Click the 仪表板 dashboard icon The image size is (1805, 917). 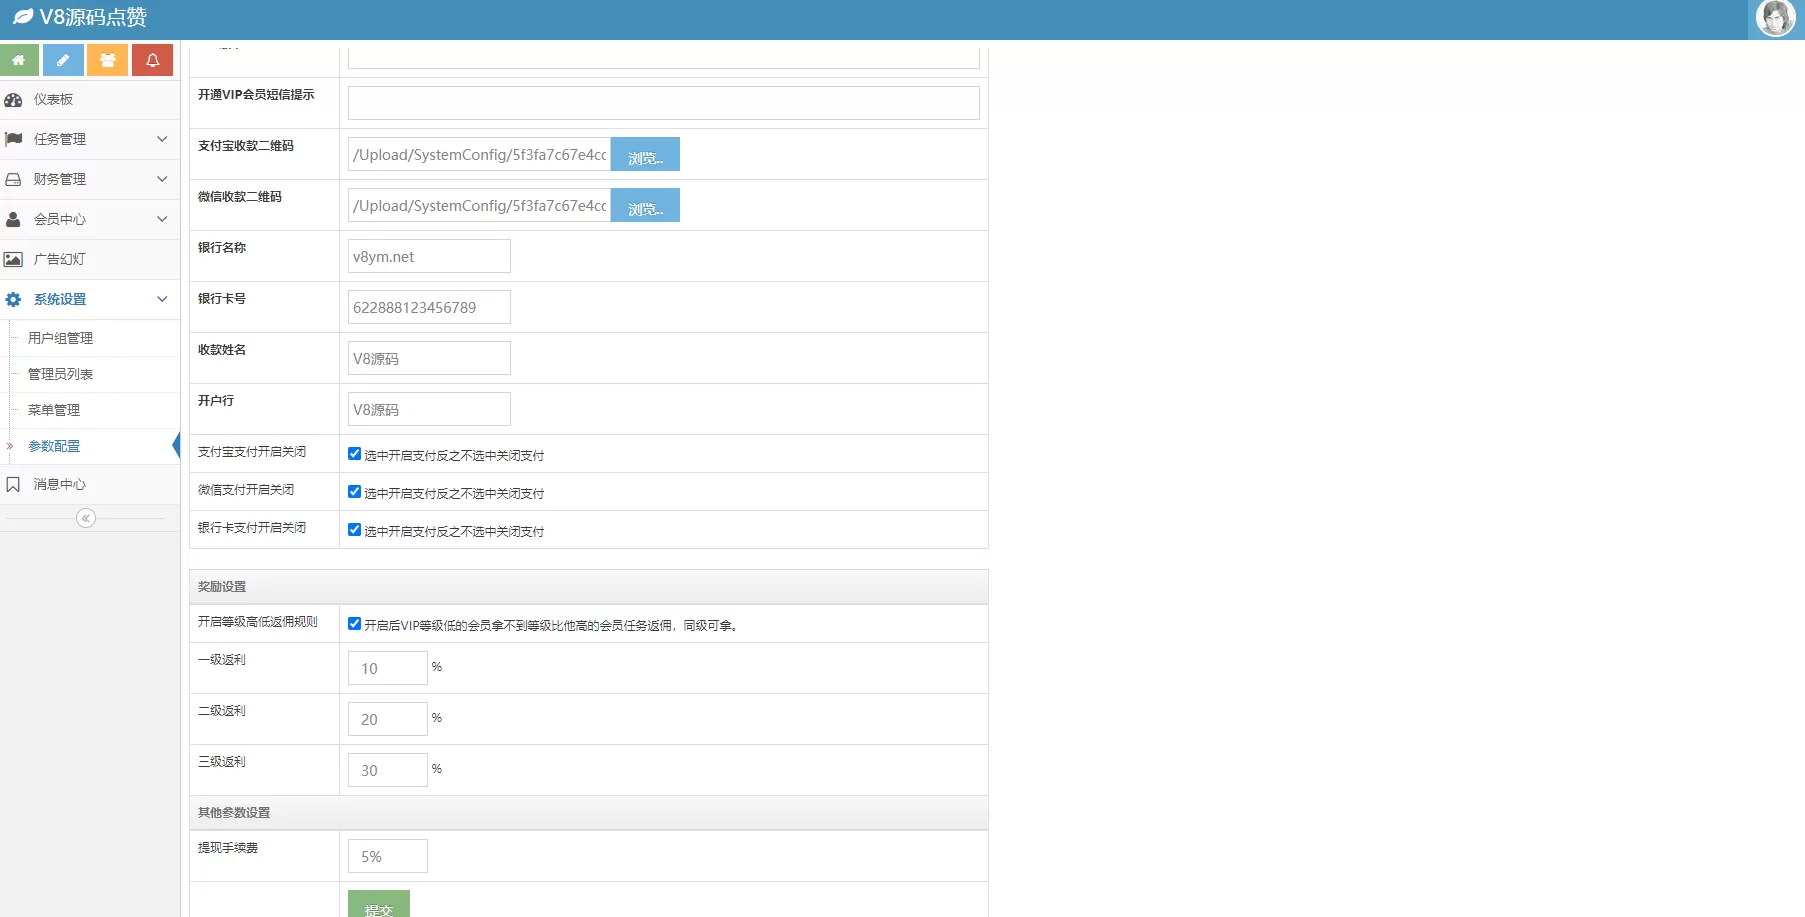(x=14, y=100)
